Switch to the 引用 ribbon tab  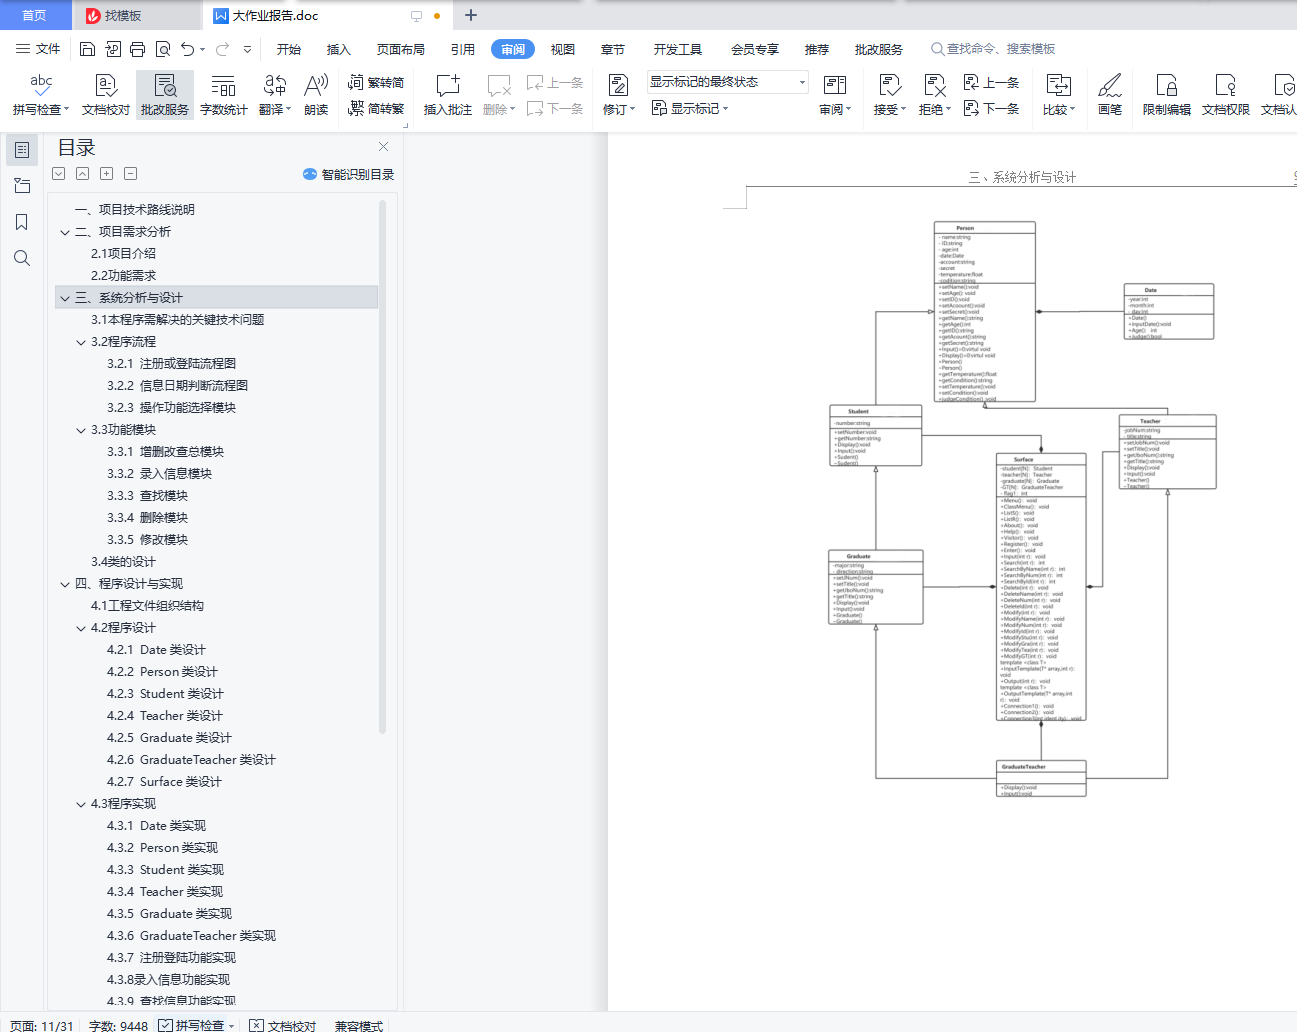coord(463,49)
